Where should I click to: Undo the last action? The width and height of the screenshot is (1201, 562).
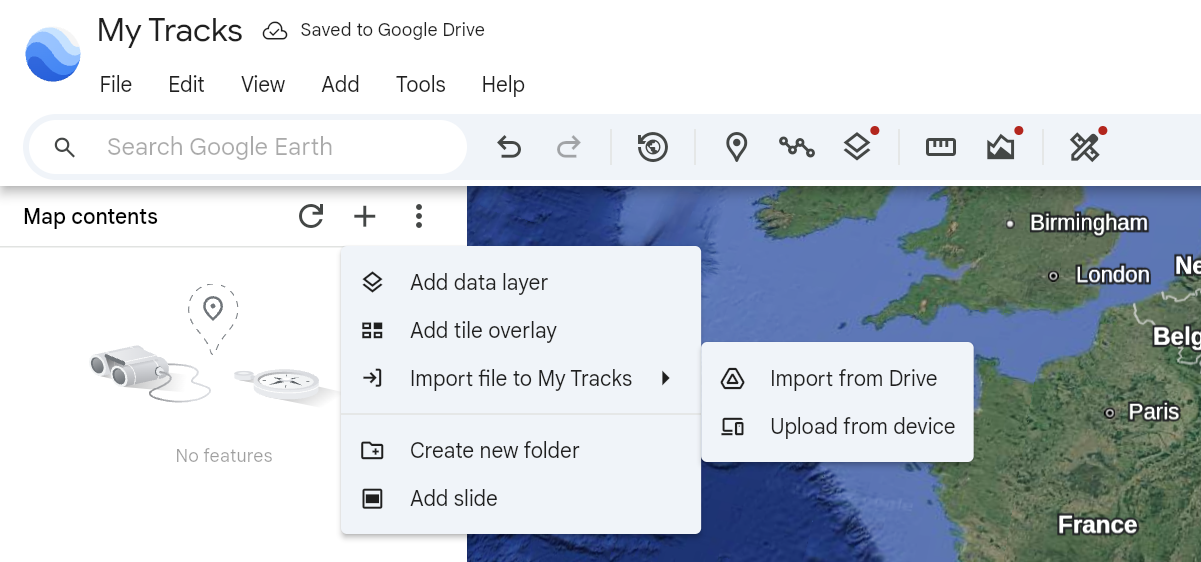click(509, 148)
